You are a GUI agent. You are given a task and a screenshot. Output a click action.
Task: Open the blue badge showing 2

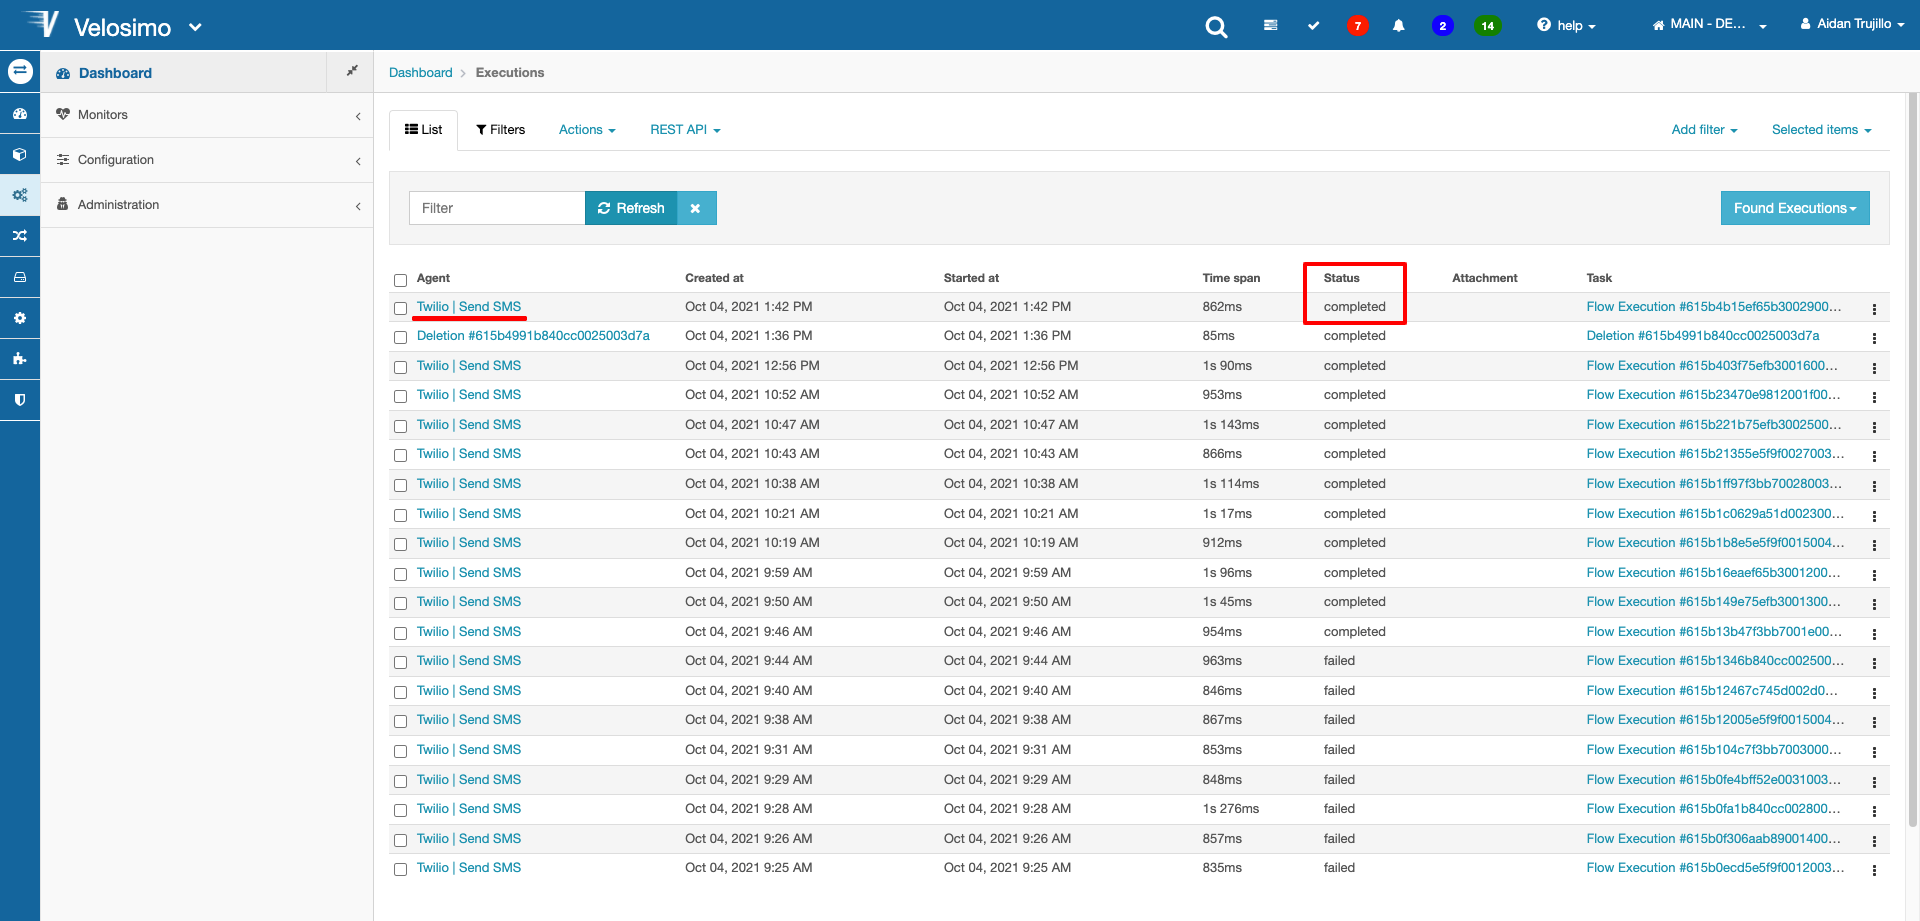[x=1442, y=26]
